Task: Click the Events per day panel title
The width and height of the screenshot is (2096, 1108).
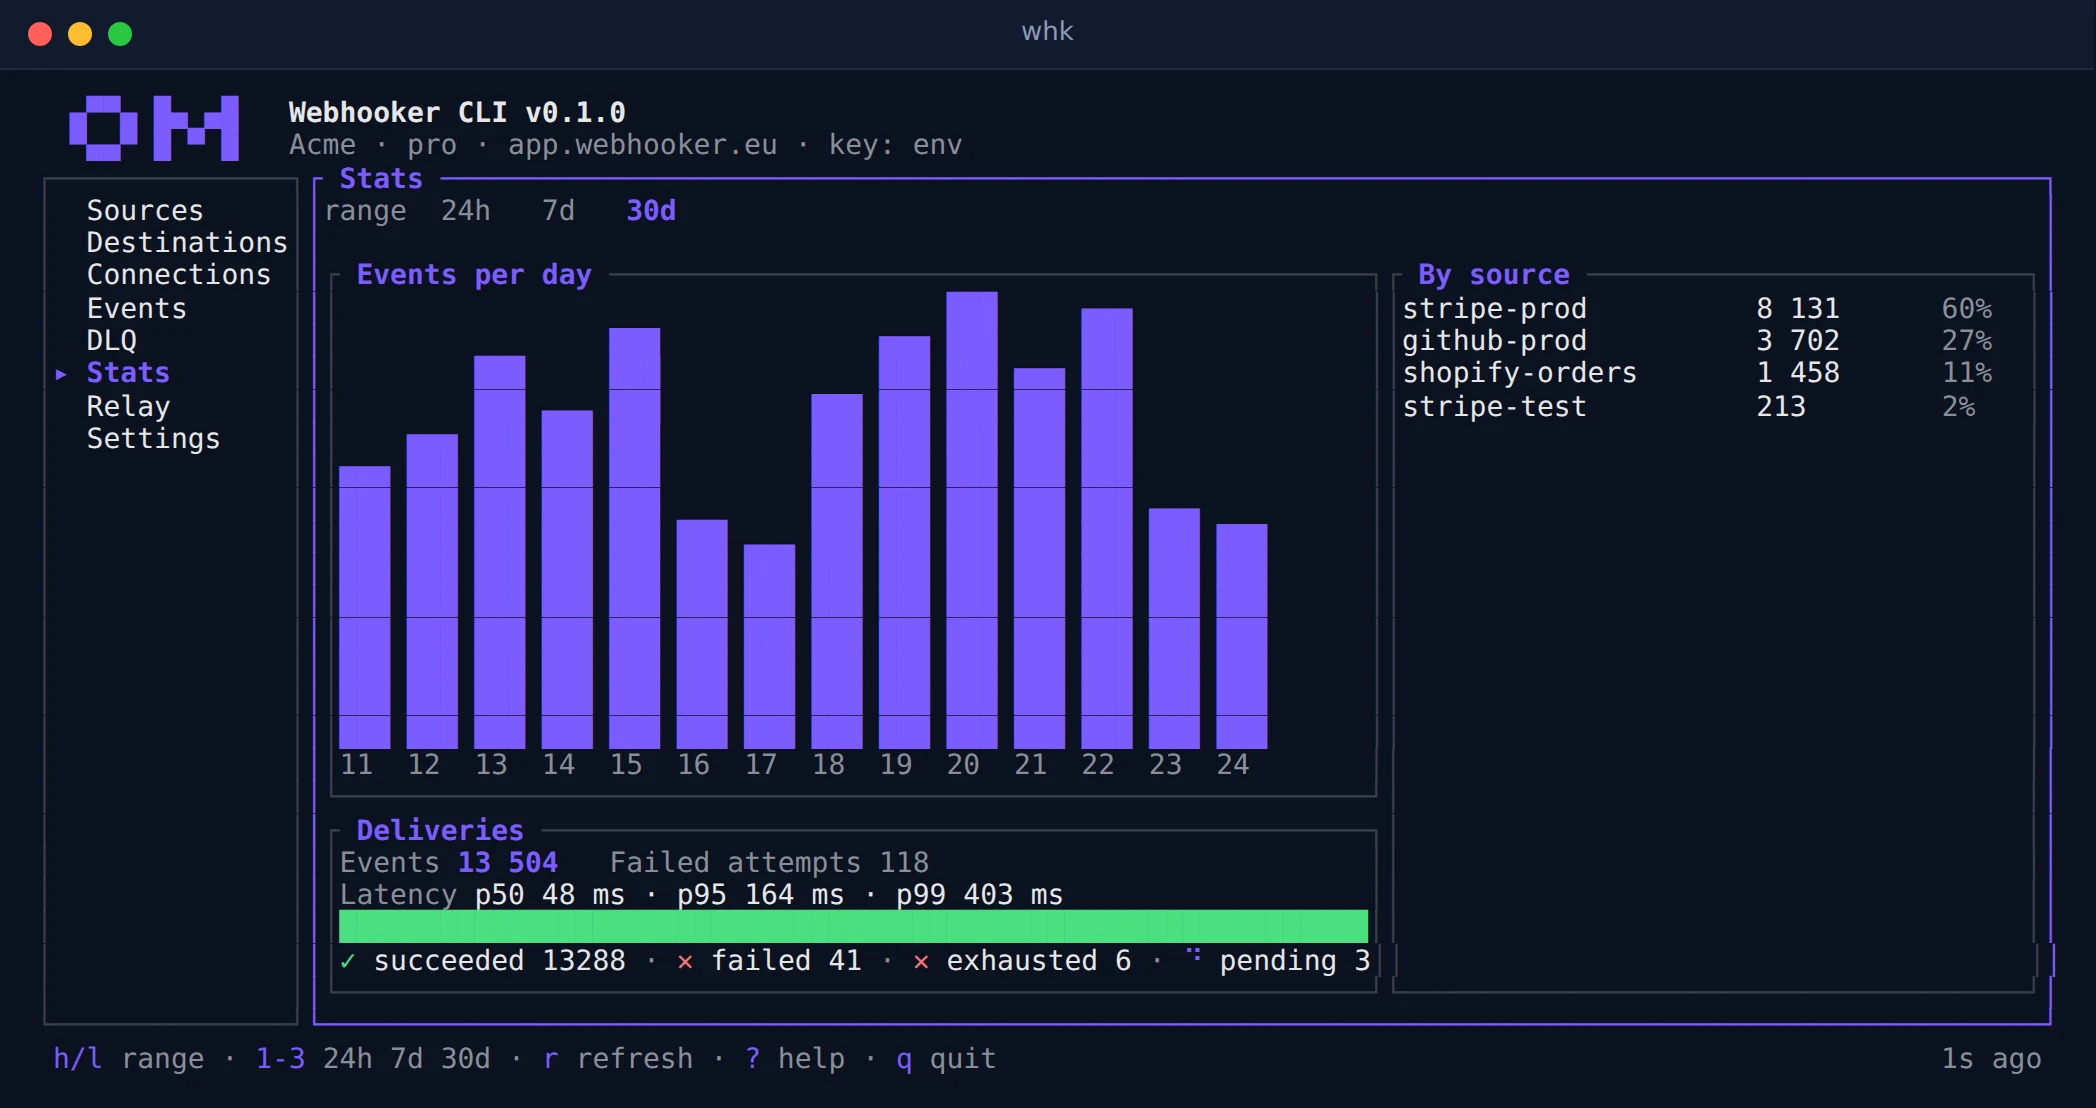Action: tap(474, 274)
